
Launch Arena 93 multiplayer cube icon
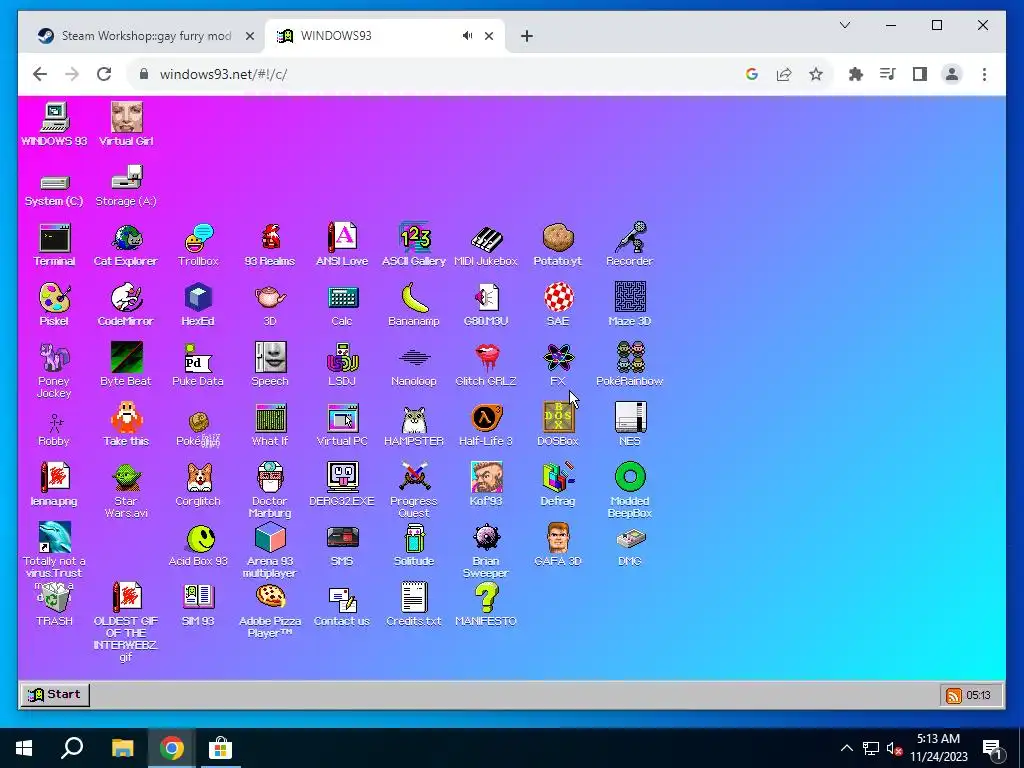pyautogui.click(x=270, y=538)
